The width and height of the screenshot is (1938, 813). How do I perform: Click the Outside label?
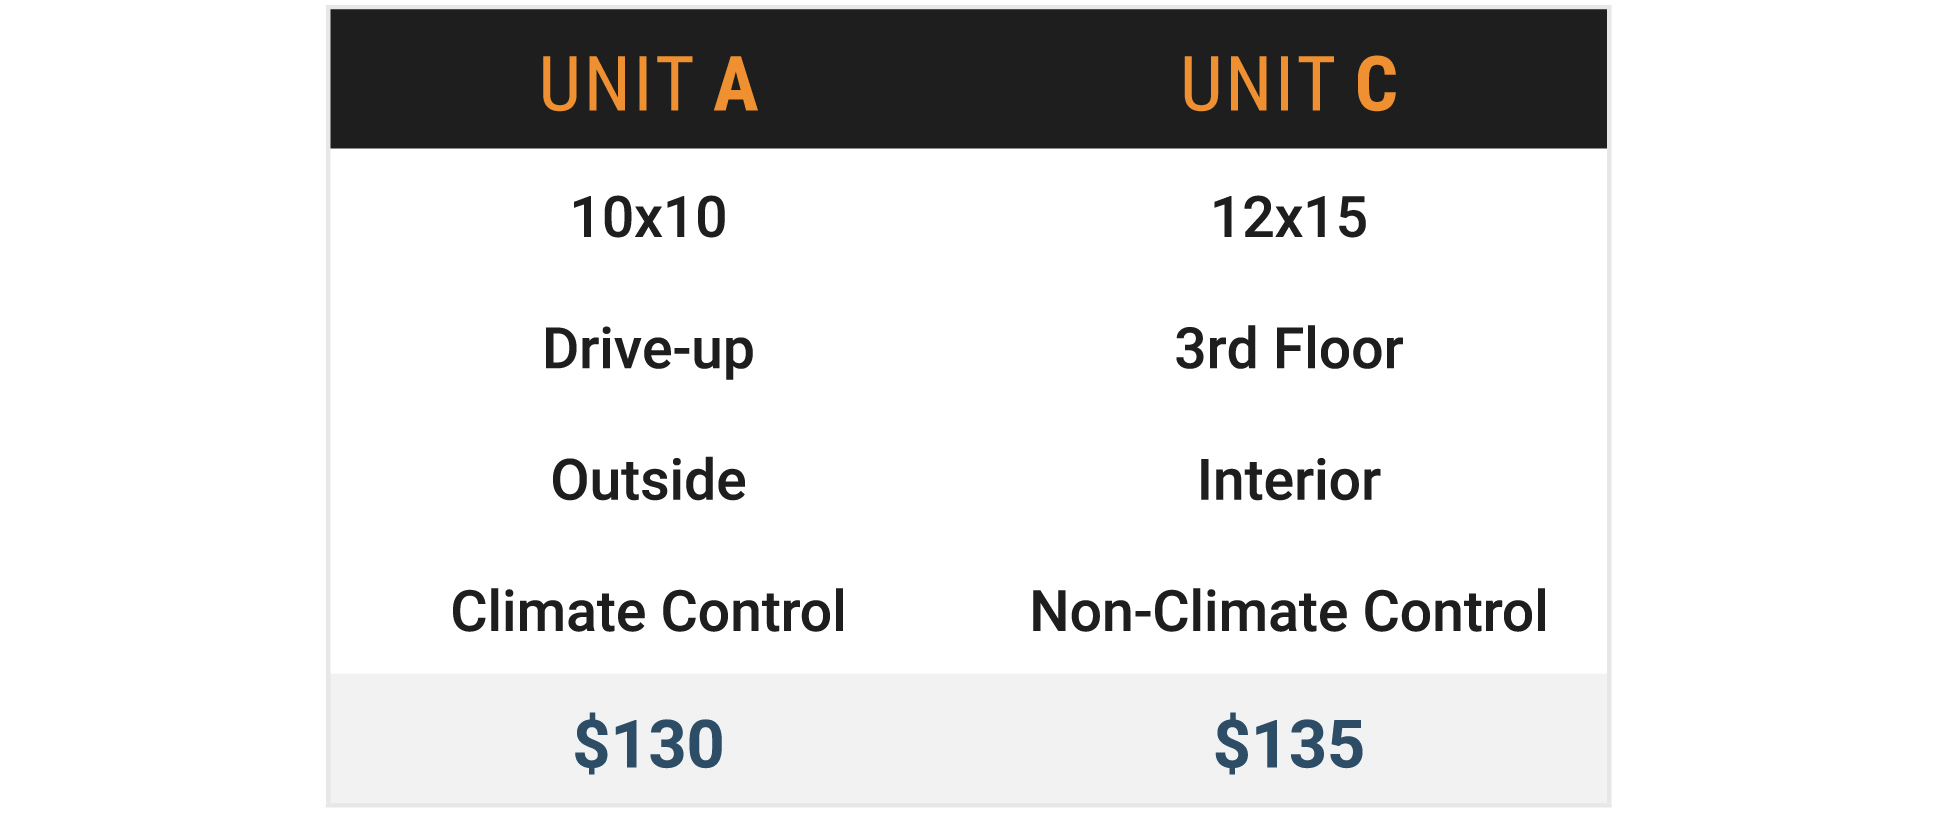pyautogui.click(x=649, y=480)
